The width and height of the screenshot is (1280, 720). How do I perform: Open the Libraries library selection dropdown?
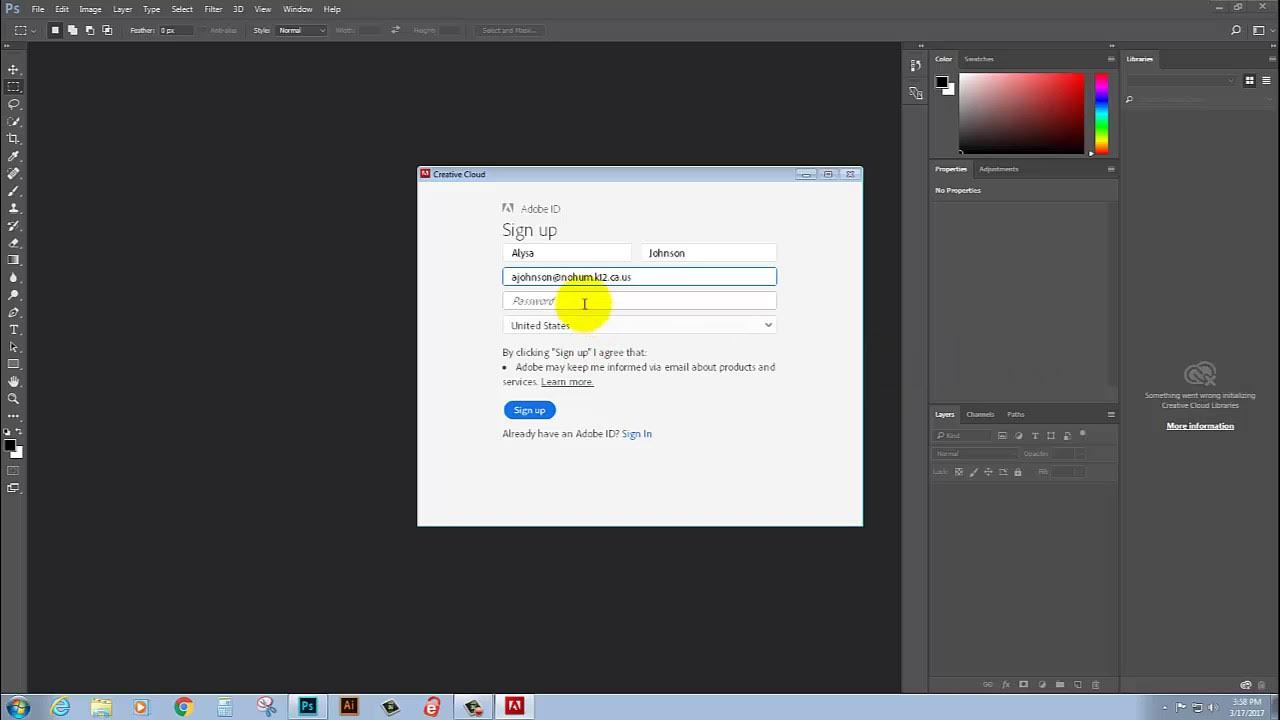(x=1182, y=80)
